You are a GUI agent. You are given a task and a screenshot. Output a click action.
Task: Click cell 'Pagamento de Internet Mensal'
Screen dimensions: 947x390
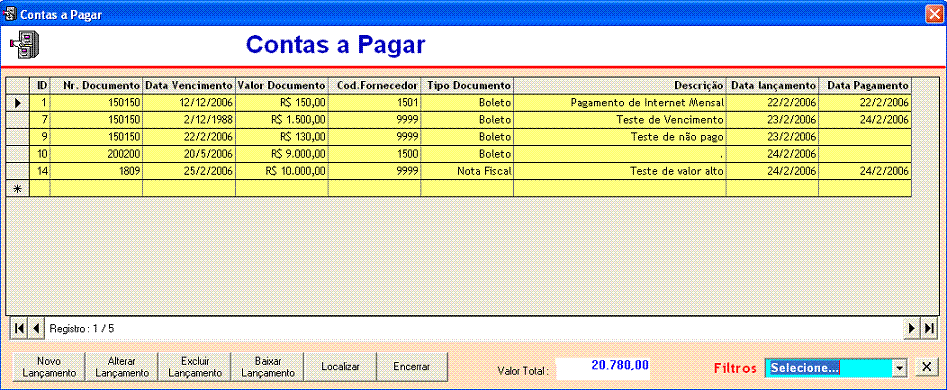pos(620,103)
